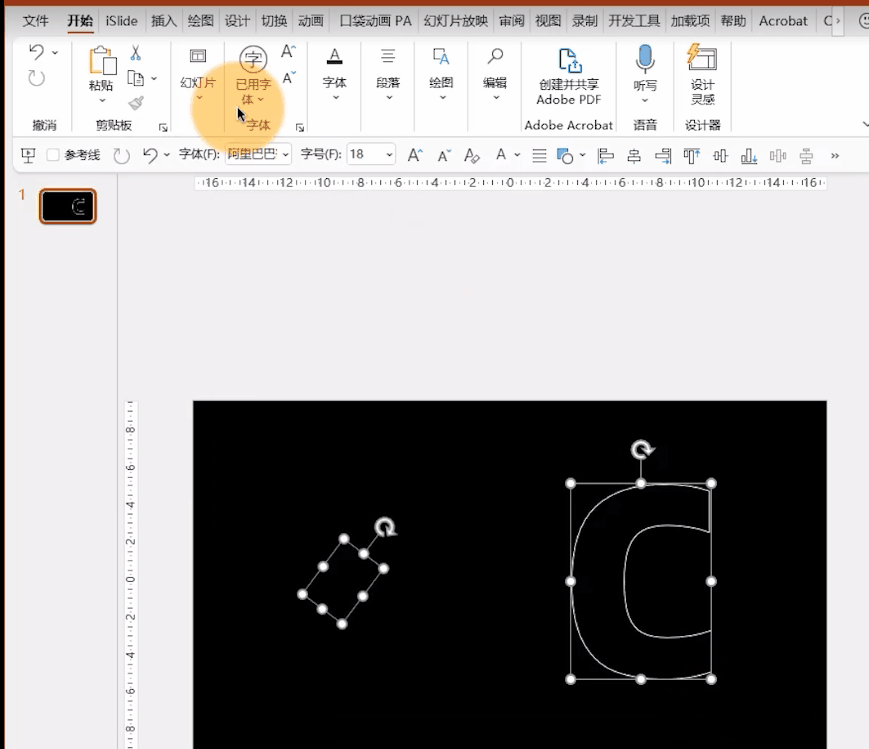Switch to the 口袋动画 PA tab
This screenshot has width=869, height=749.
(x=376, y=21)
